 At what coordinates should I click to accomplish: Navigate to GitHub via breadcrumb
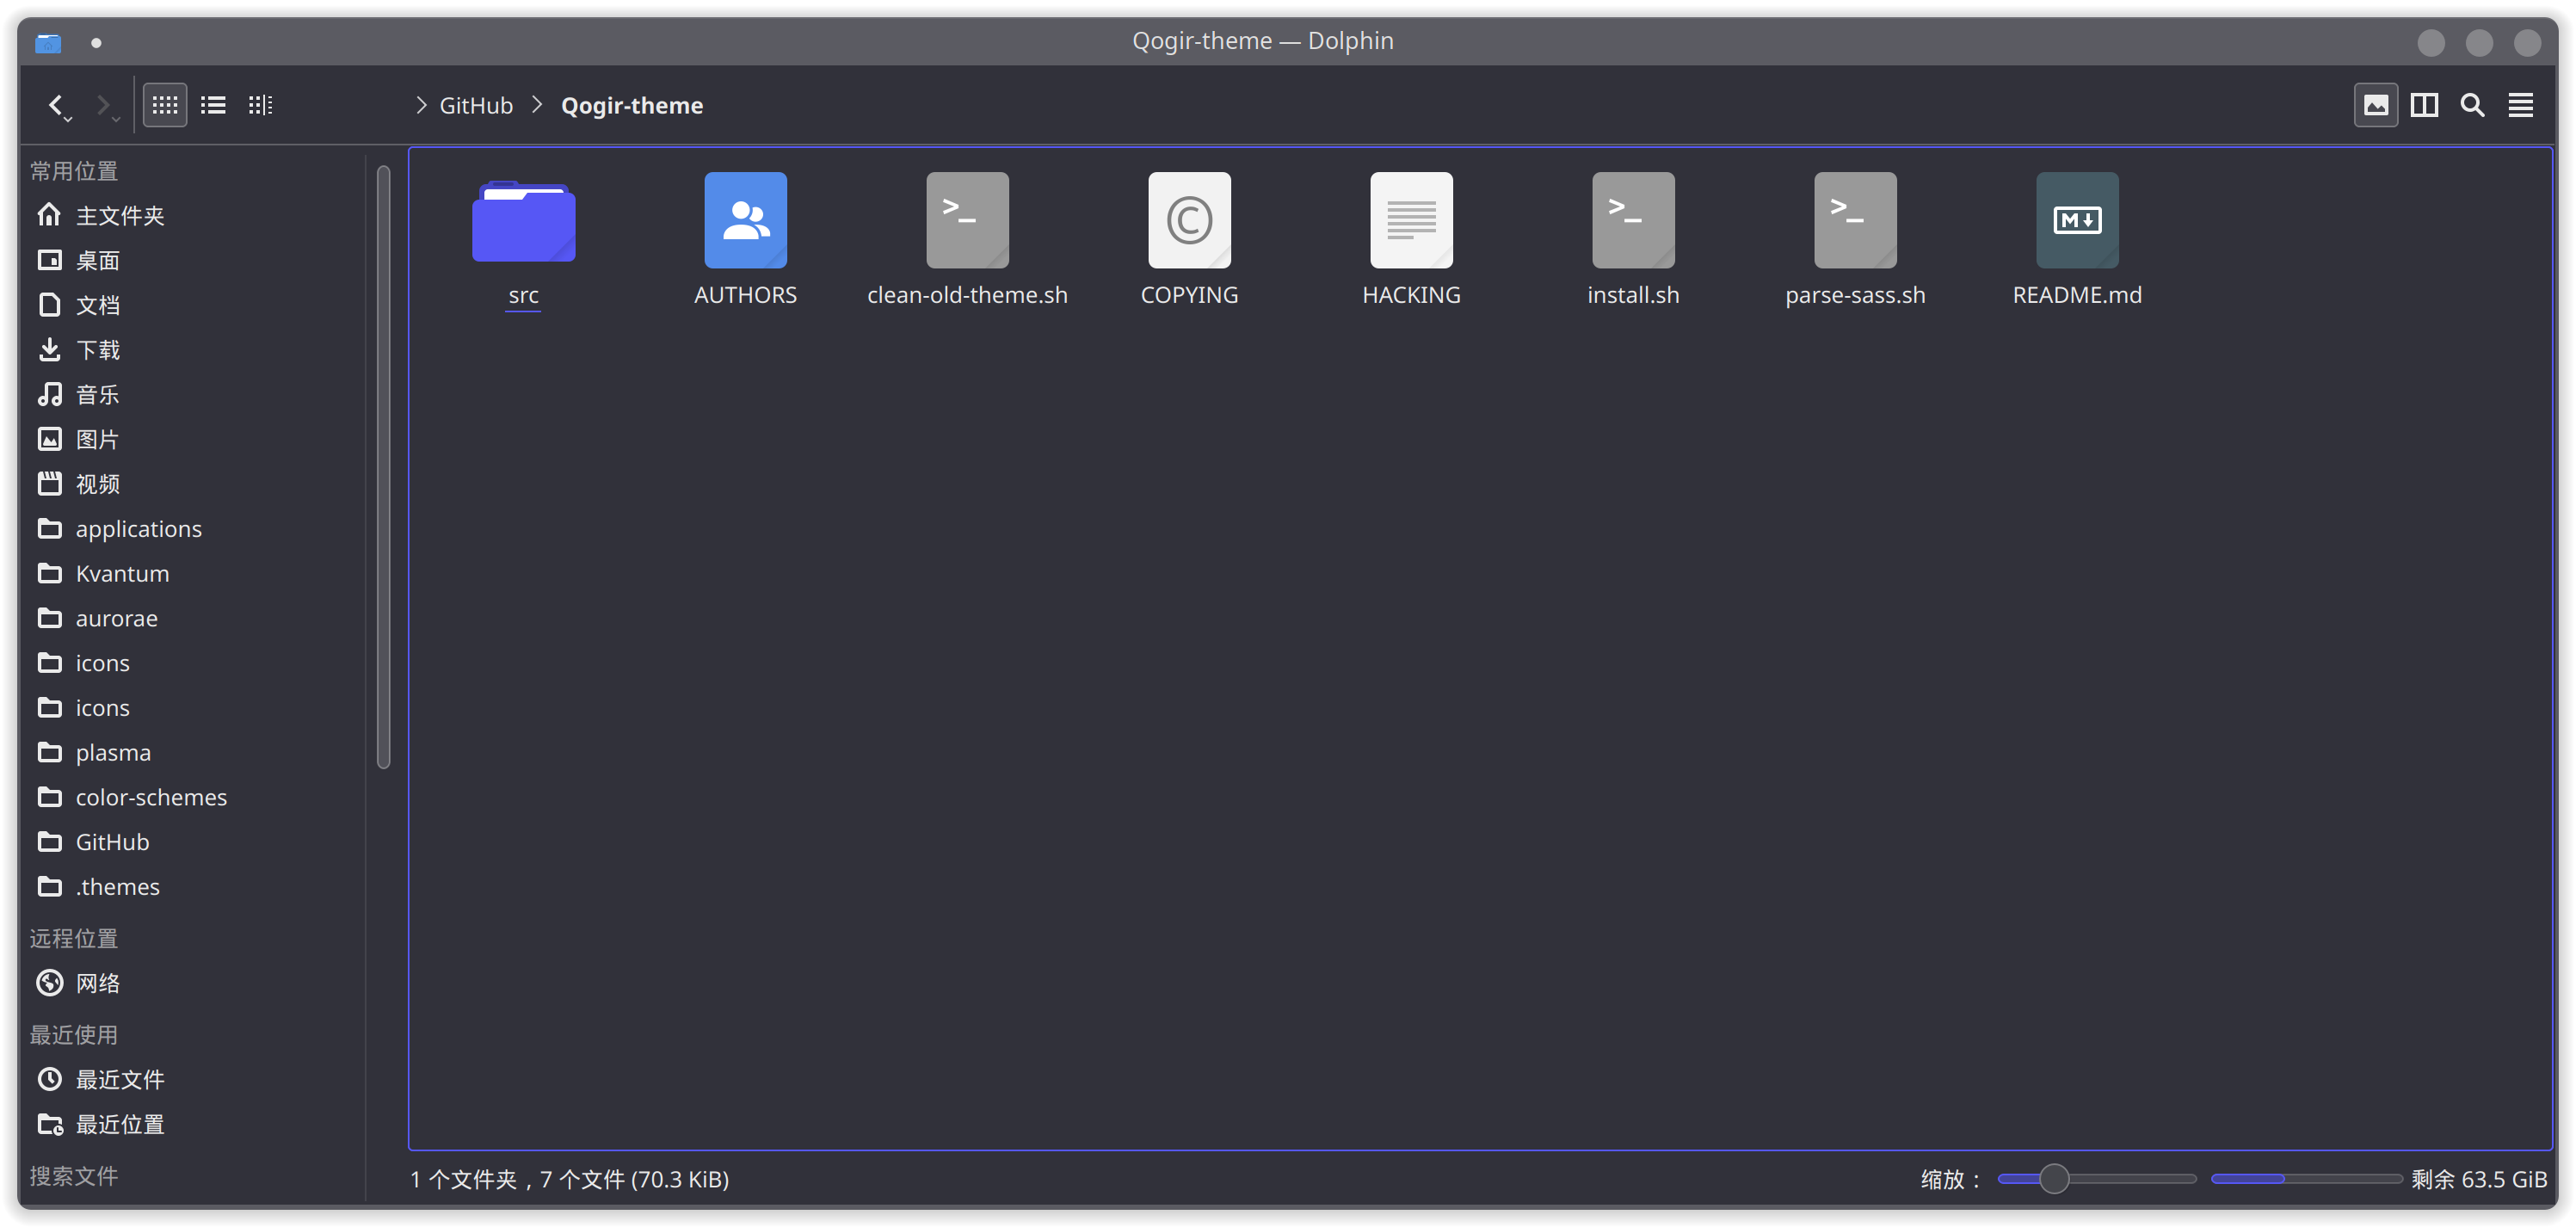coord(476,104)
